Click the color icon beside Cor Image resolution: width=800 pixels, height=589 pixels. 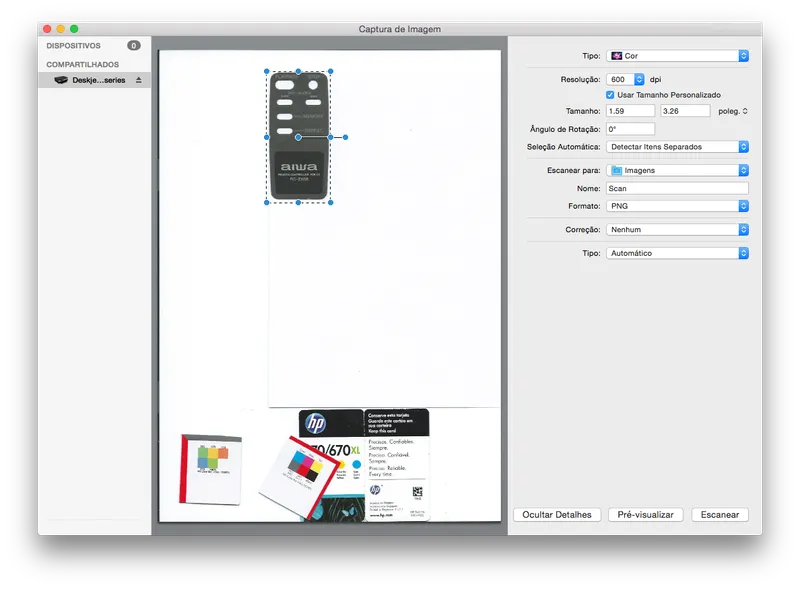click(x=617, y=57)
